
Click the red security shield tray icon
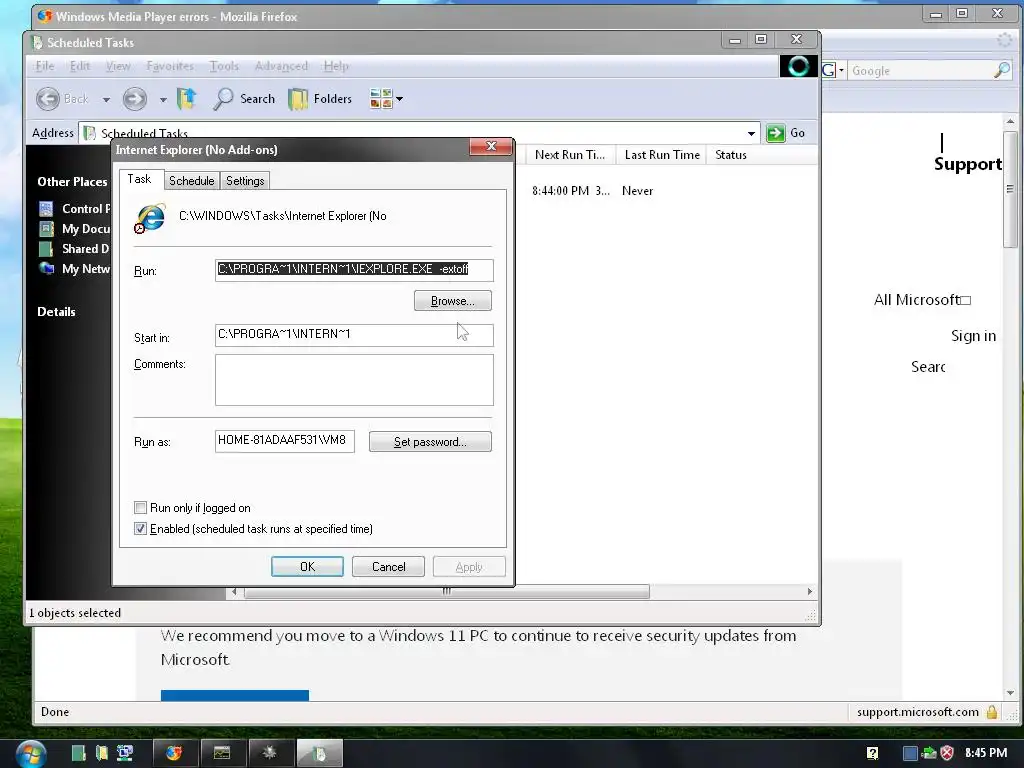(x=947, y=753)
